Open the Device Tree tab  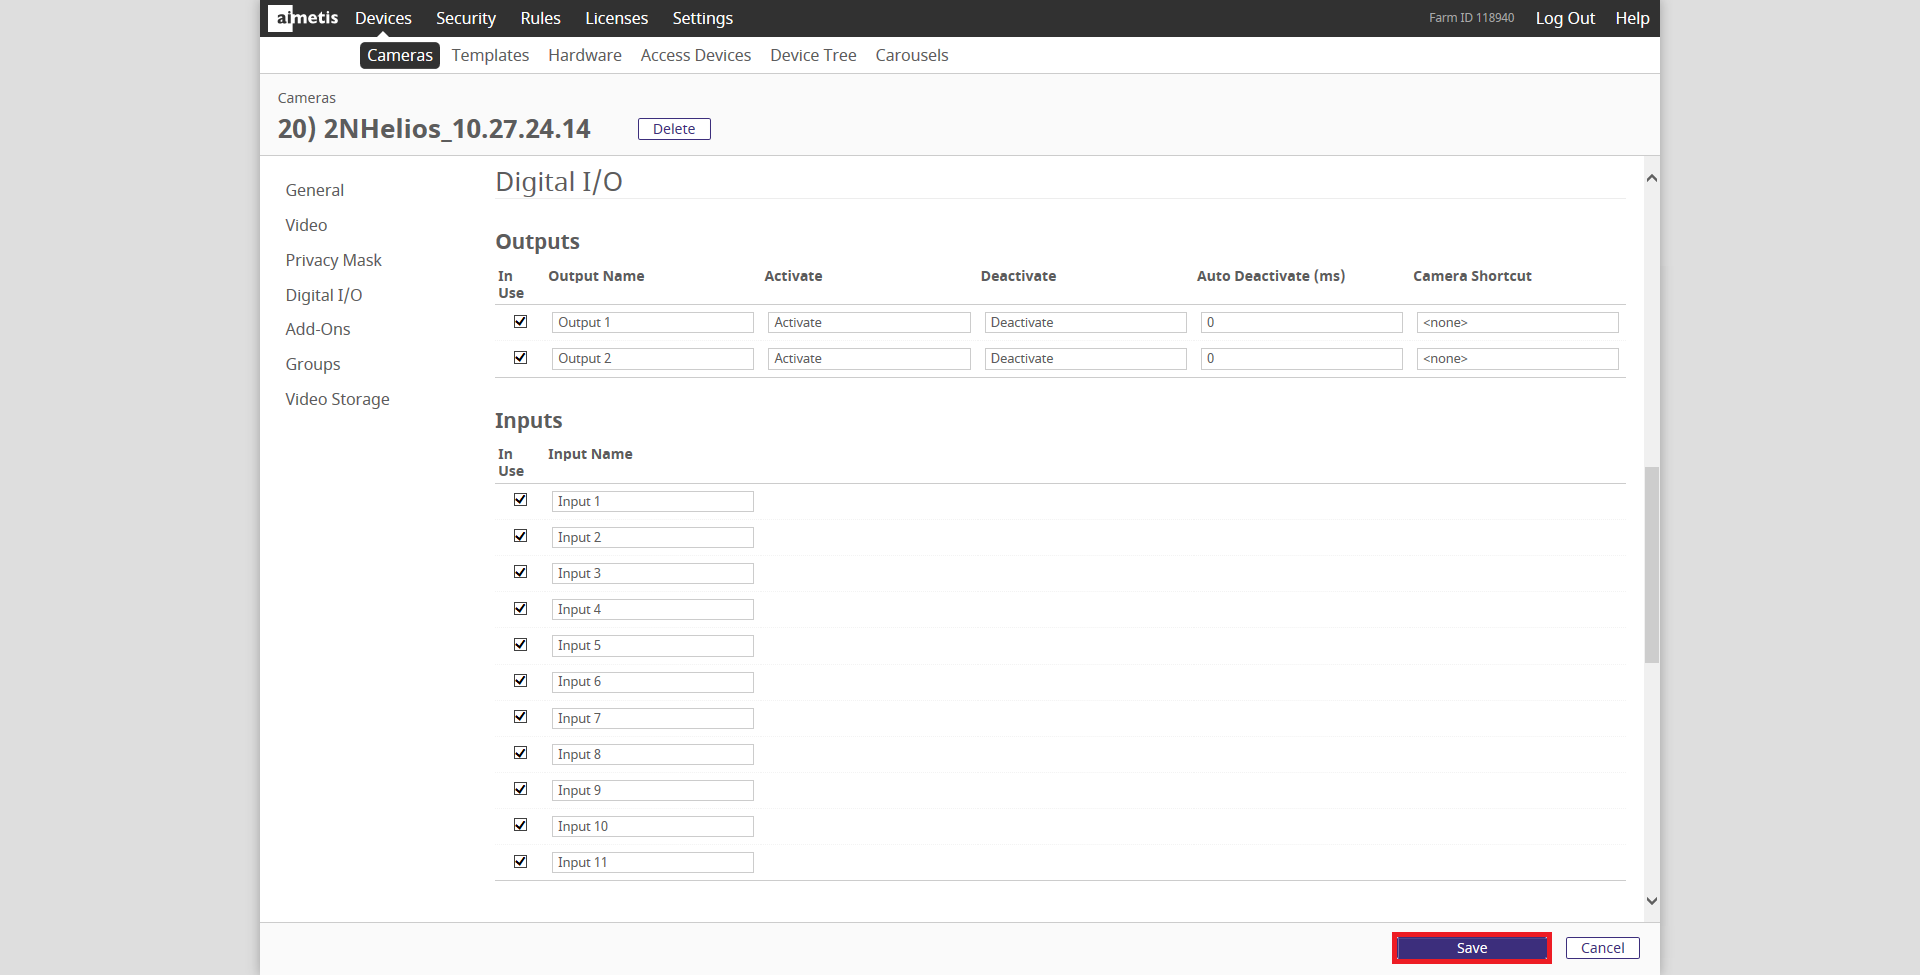[x=813, y=55]
